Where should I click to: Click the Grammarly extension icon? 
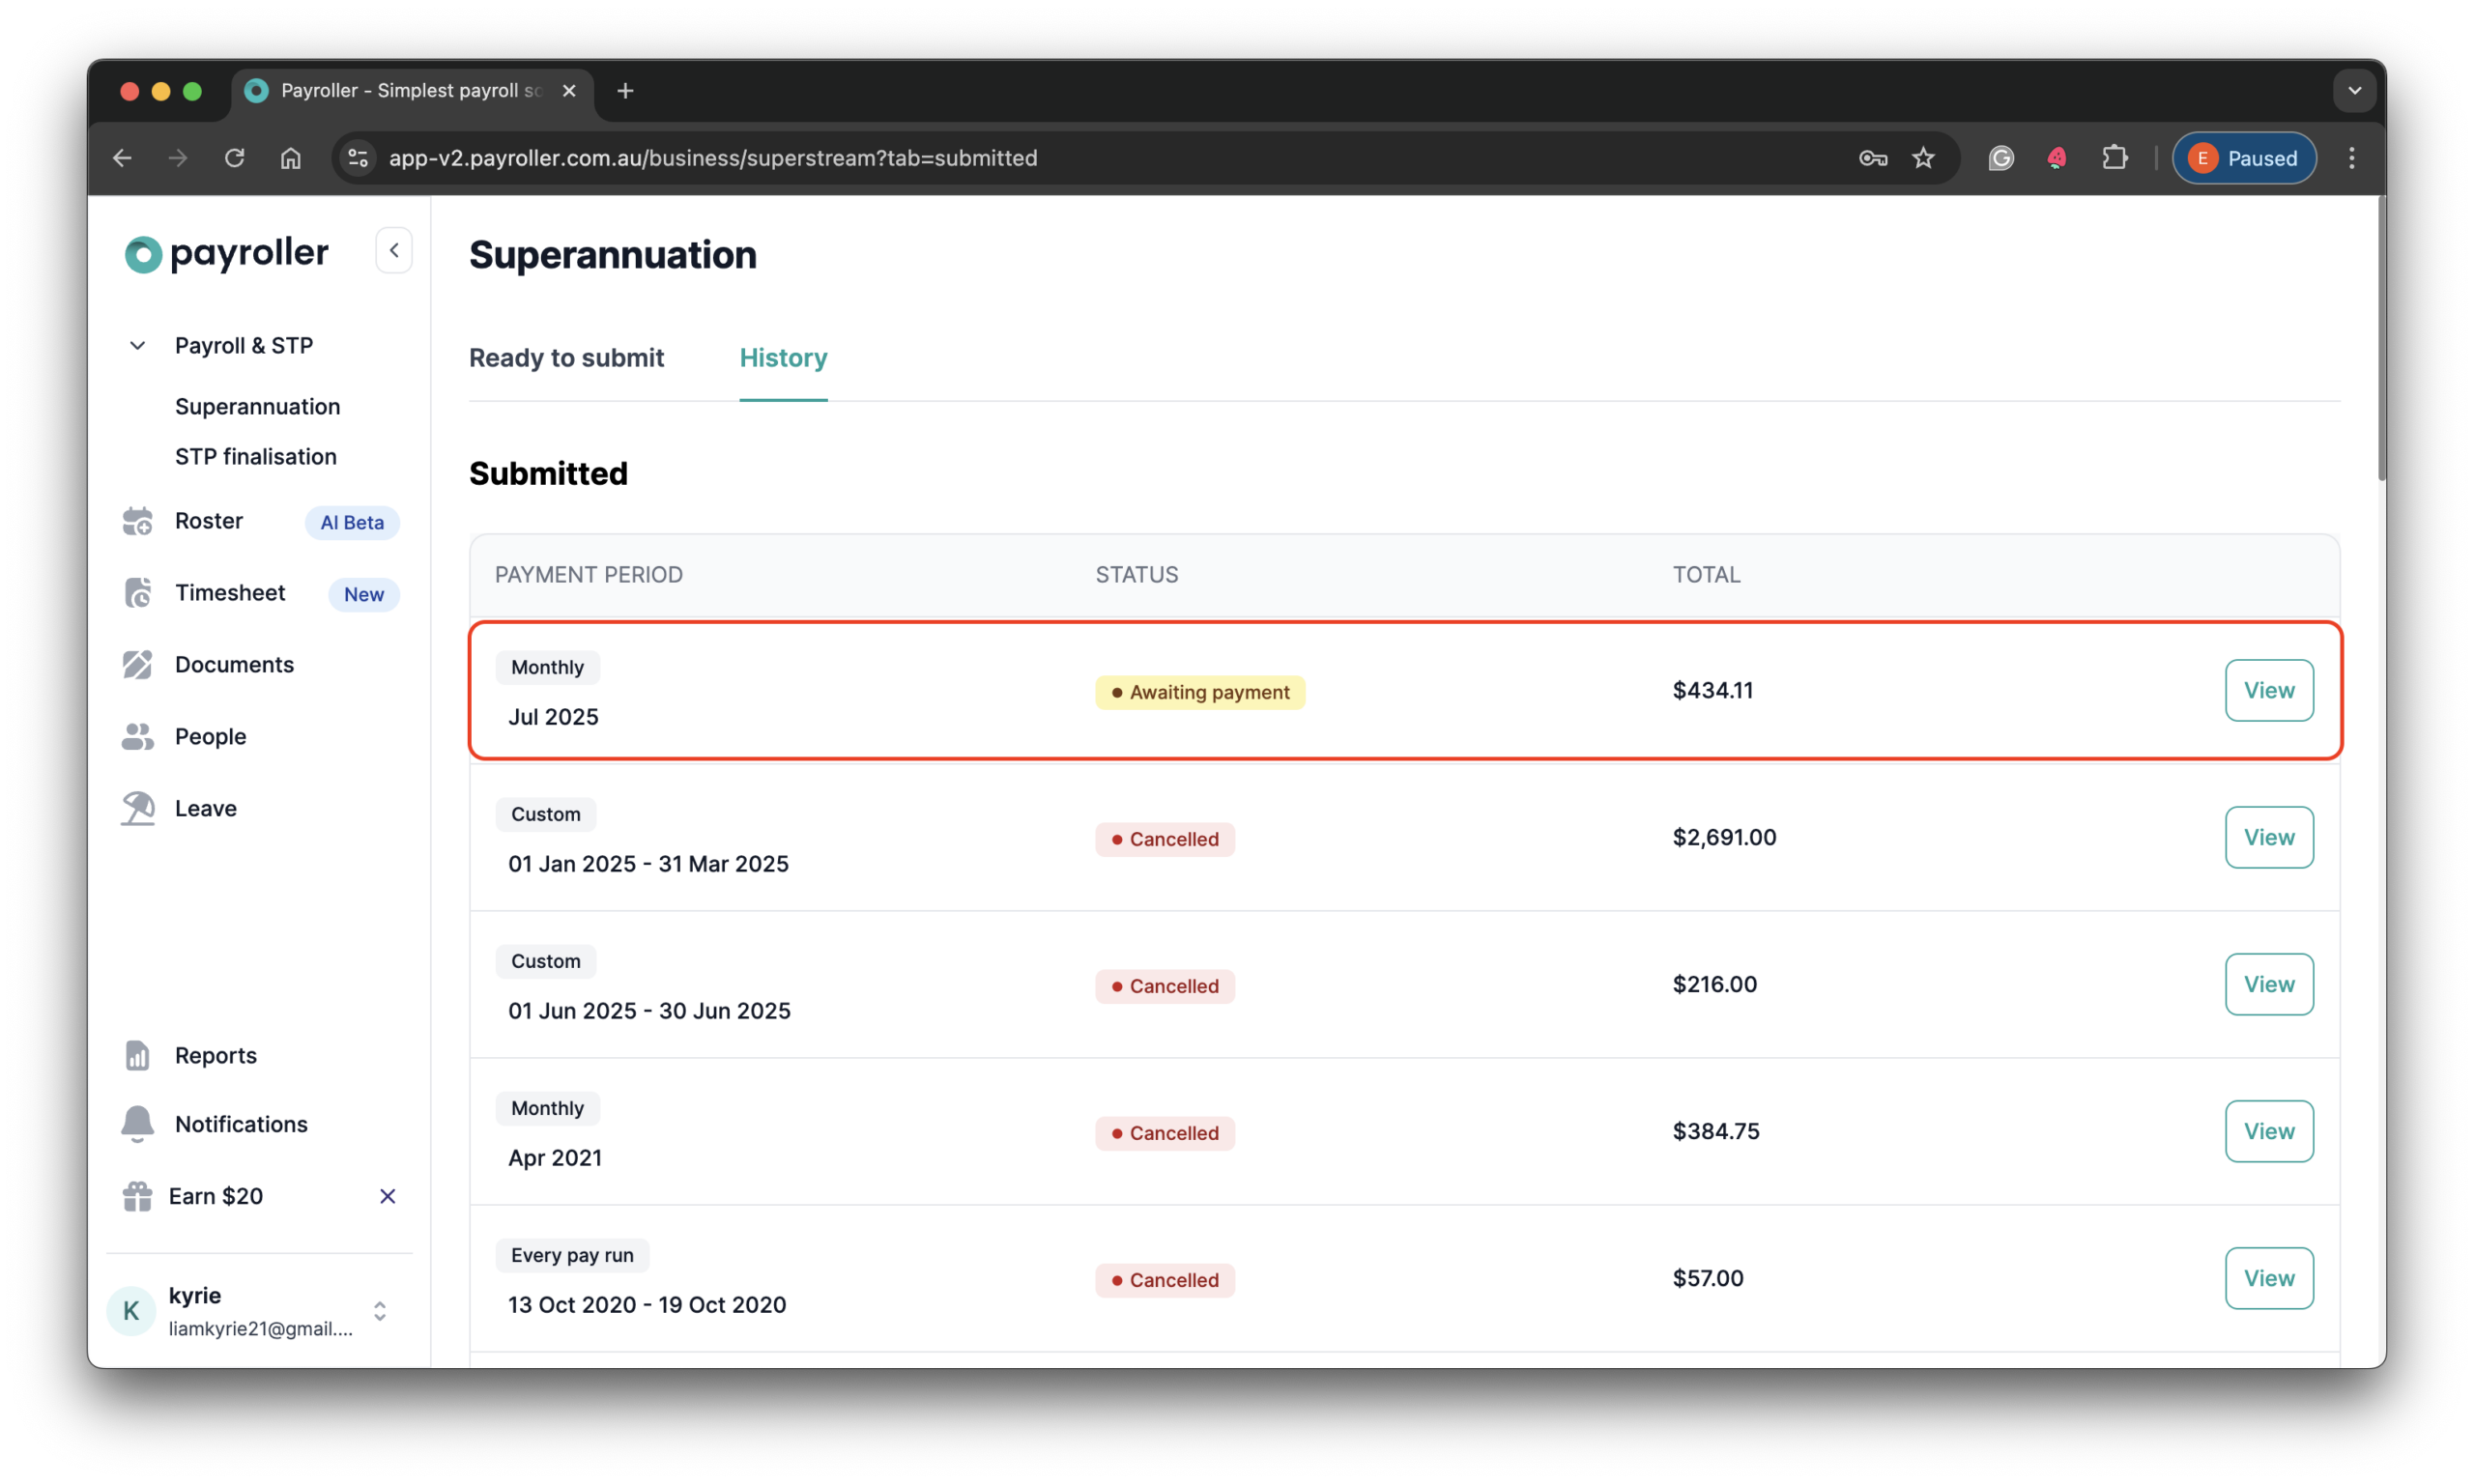click(2000, 158)
